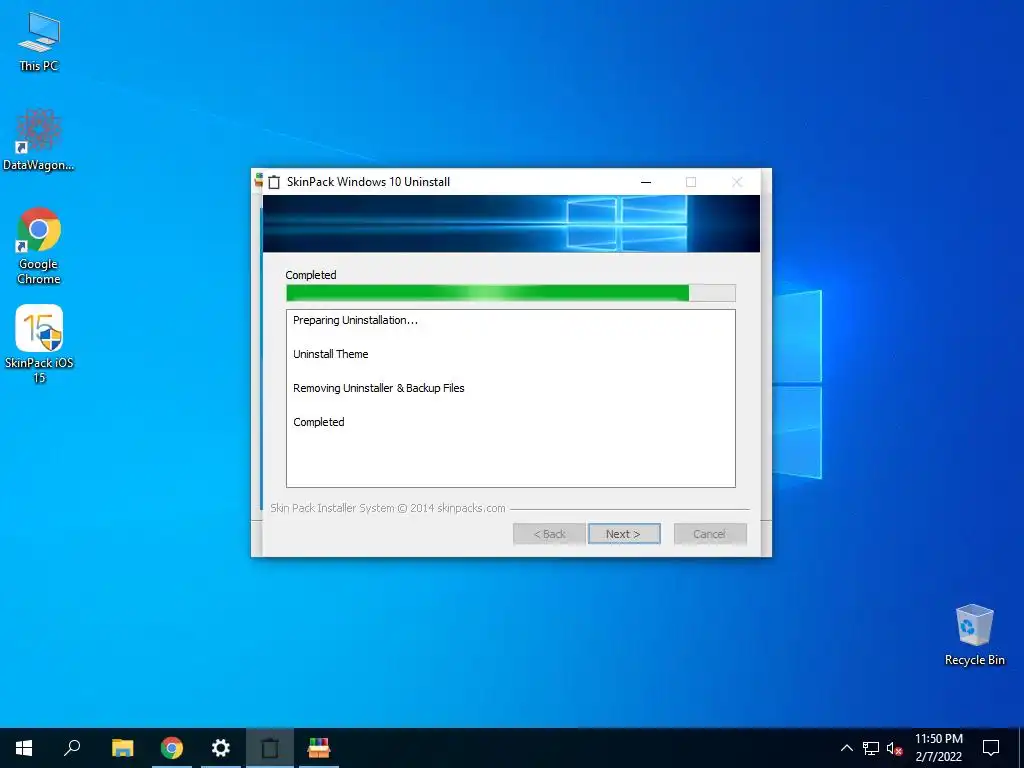
Task: Click the disabled < Back button
Action: pyautogui.click(x=549, y=534)
